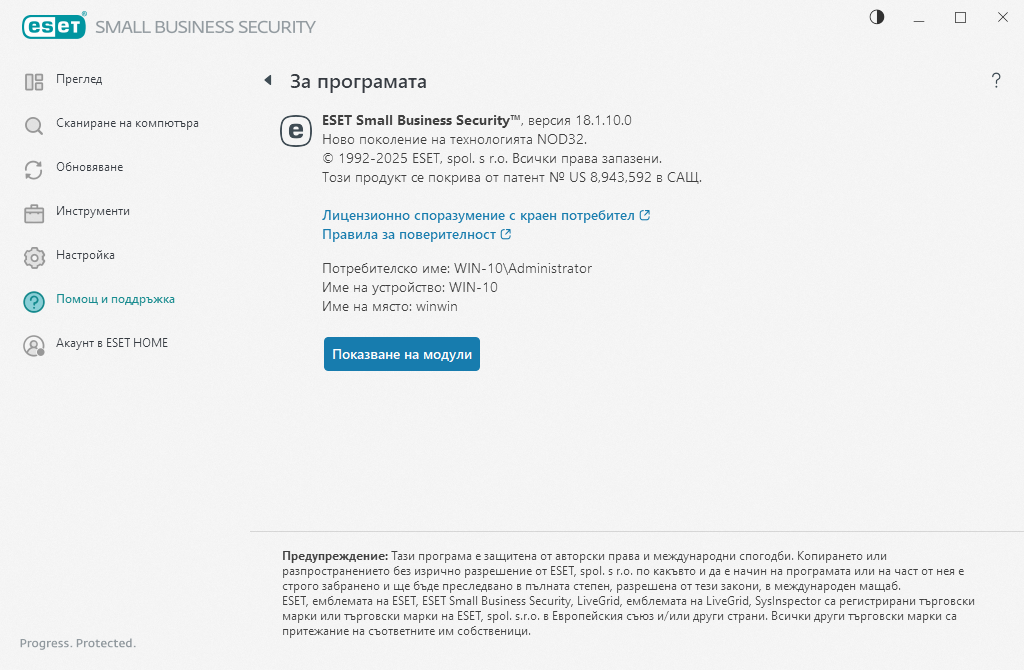Minimize the application window
Viewport: 1024px width, 670px height.
tap(918, 17)
